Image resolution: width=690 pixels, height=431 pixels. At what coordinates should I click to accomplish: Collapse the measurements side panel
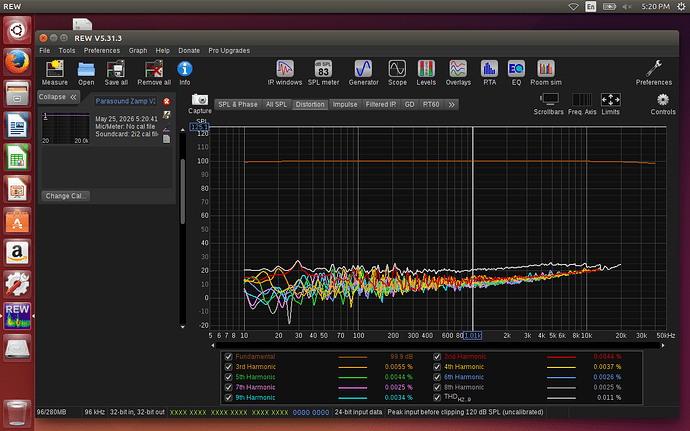58,97
